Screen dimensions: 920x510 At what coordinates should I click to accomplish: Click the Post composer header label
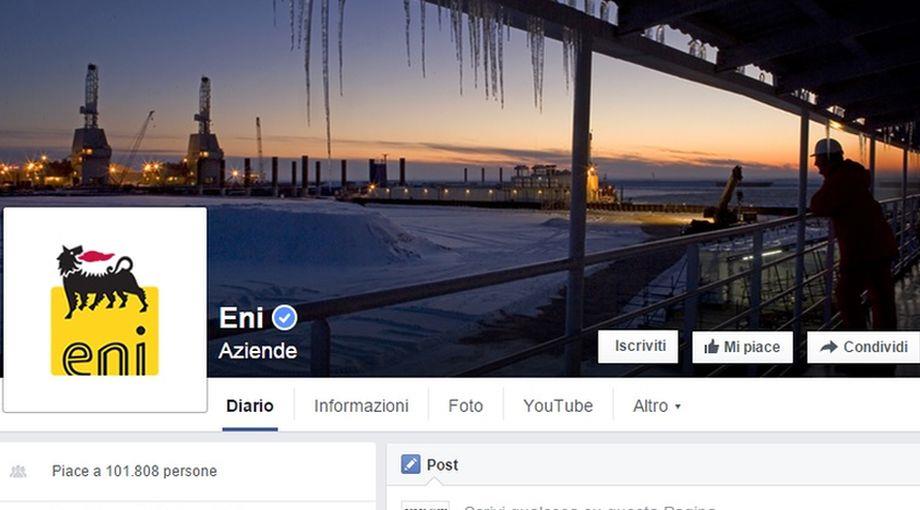coord(442,465)
